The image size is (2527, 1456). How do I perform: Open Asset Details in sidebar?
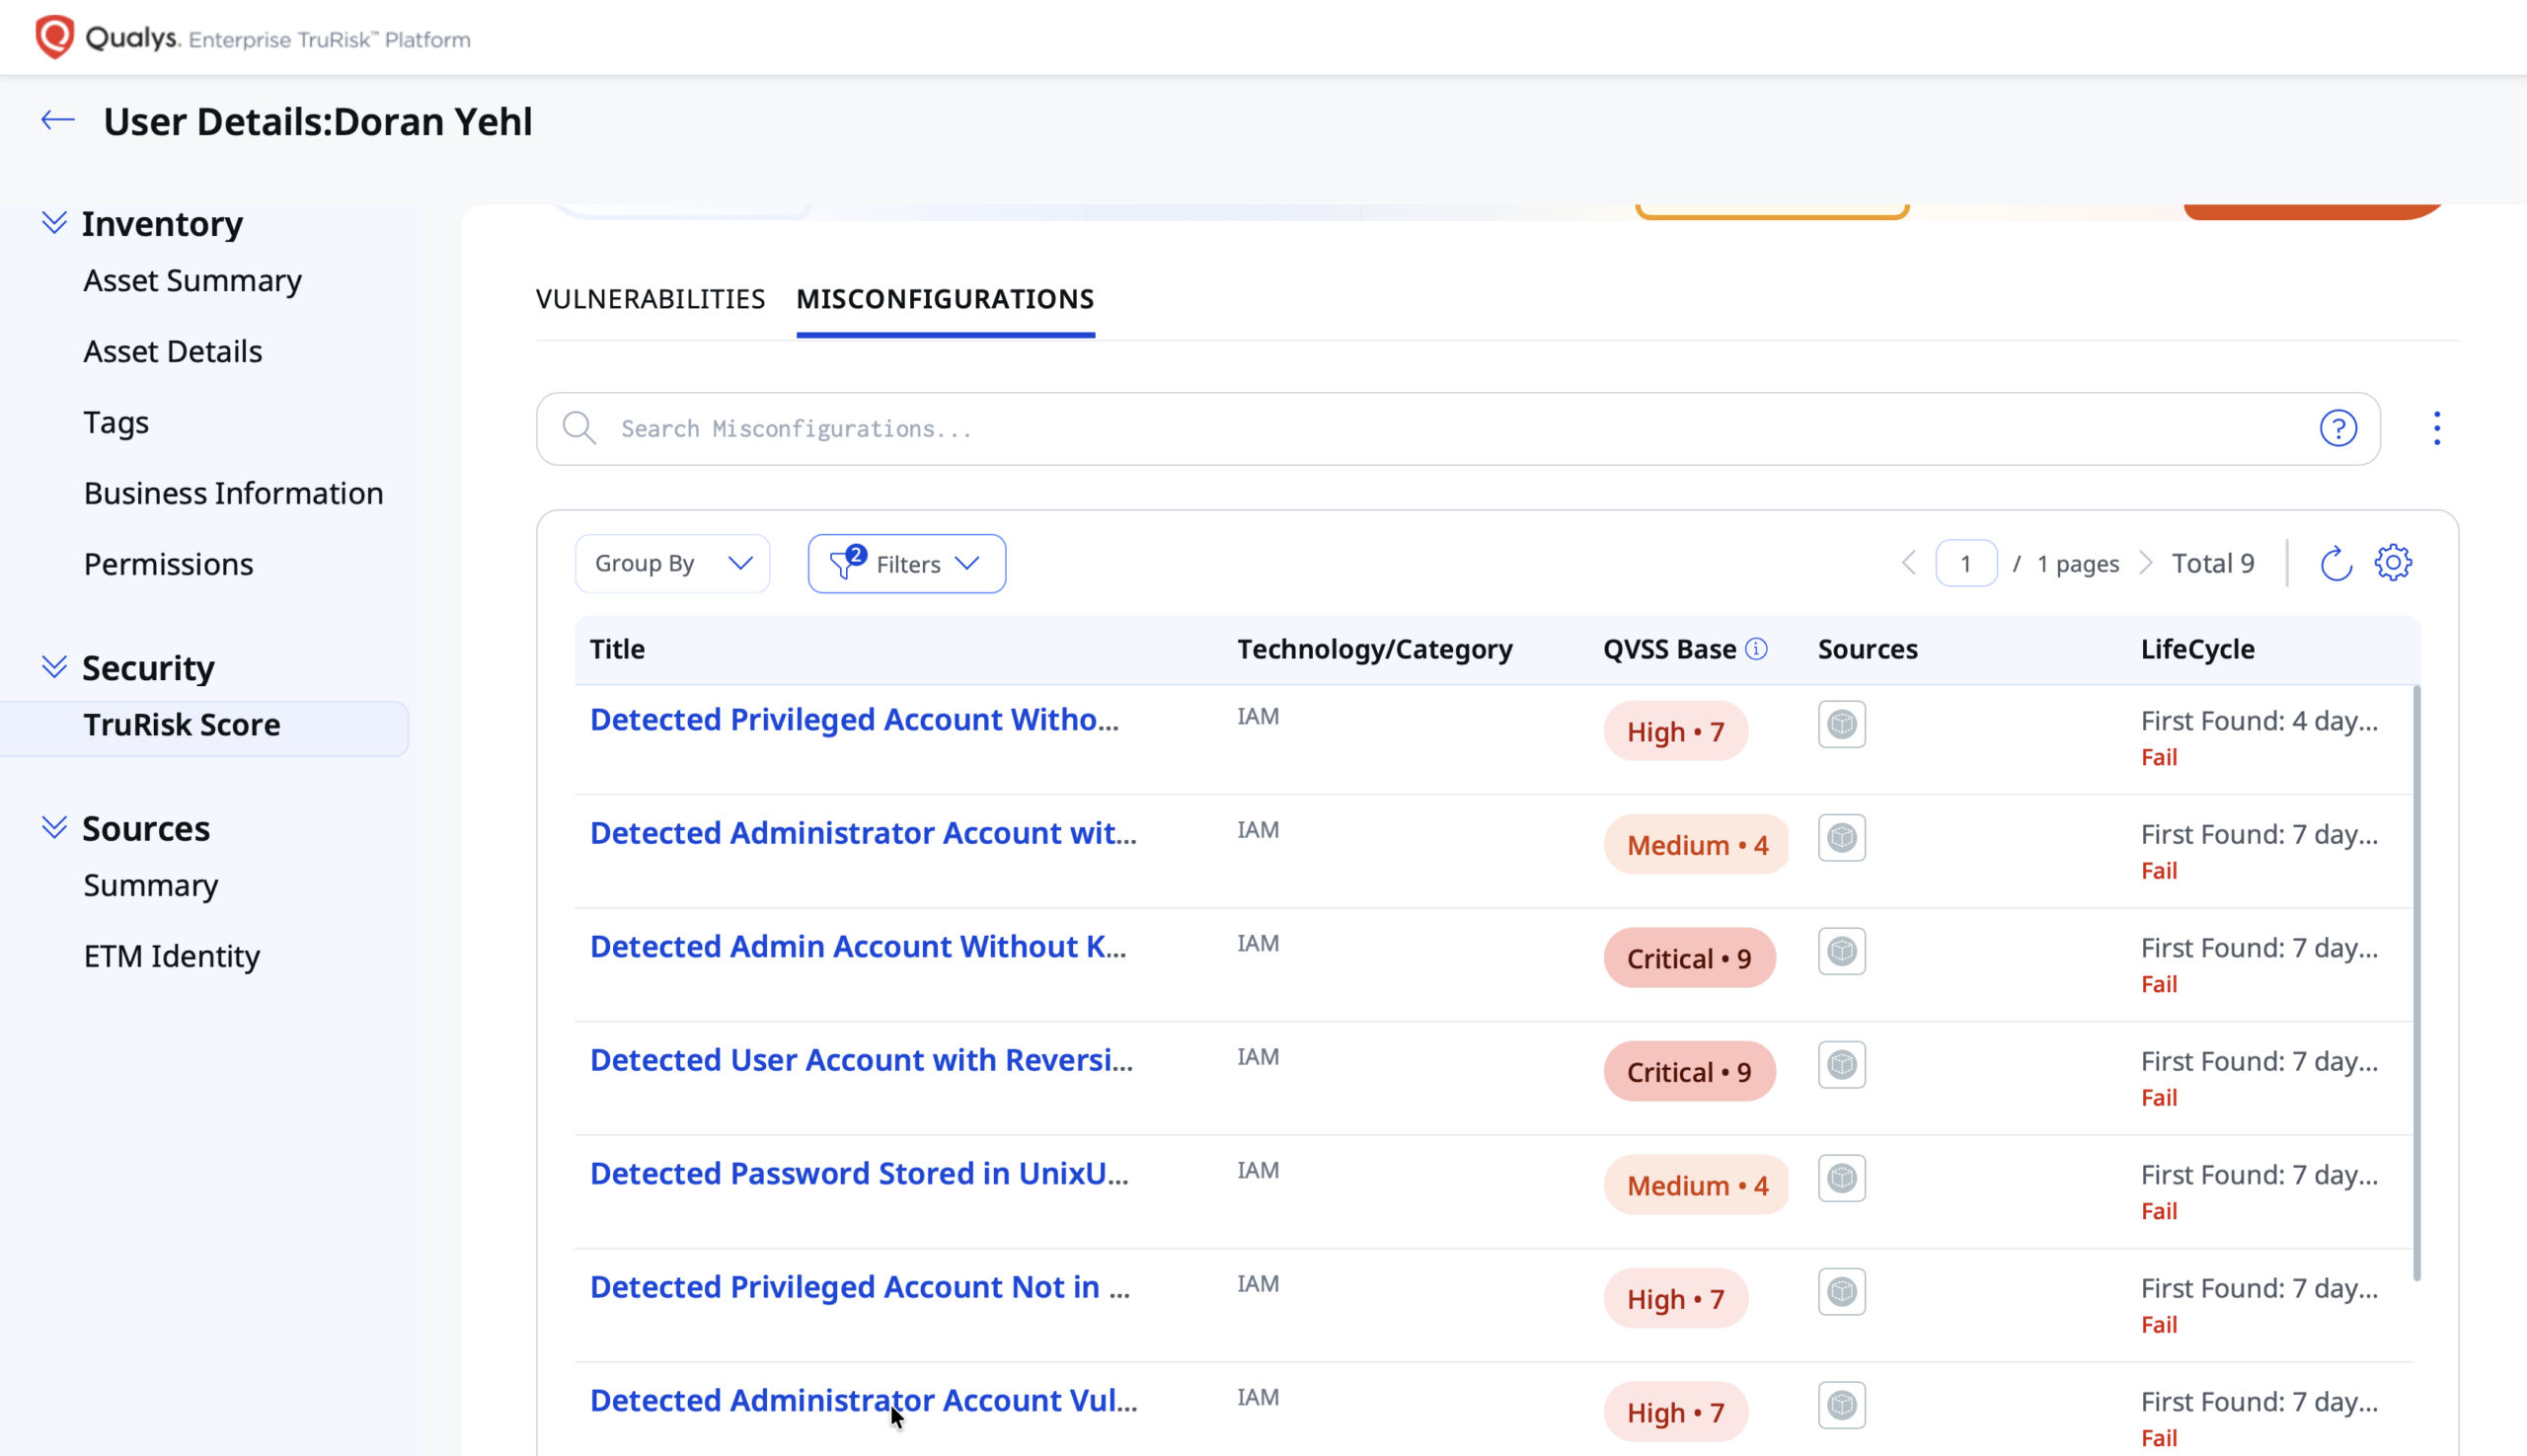click(172, 351)
